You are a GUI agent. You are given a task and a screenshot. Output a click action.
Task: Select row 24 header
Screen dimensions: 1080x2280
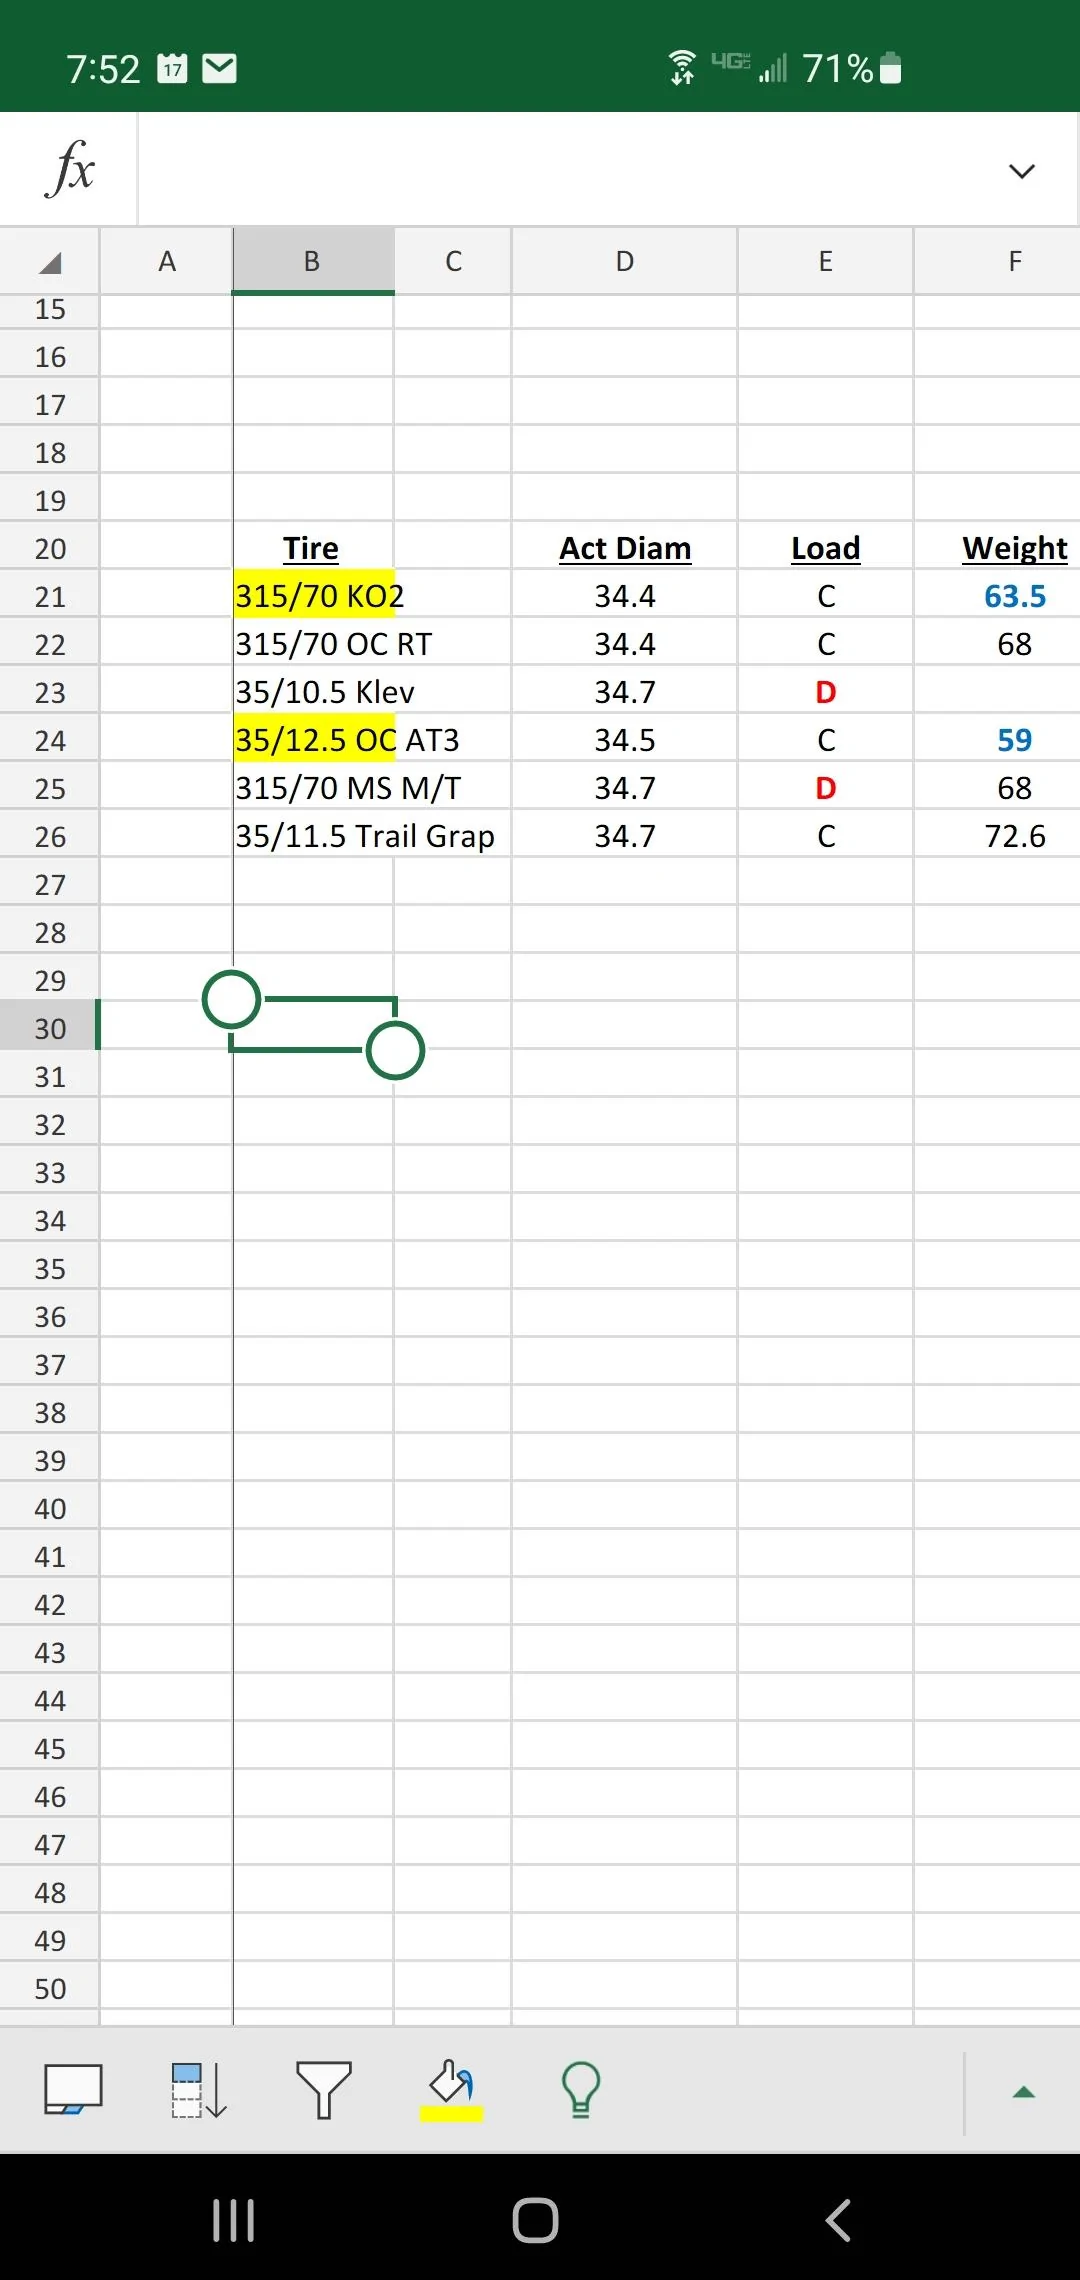[x=50, y=740]
